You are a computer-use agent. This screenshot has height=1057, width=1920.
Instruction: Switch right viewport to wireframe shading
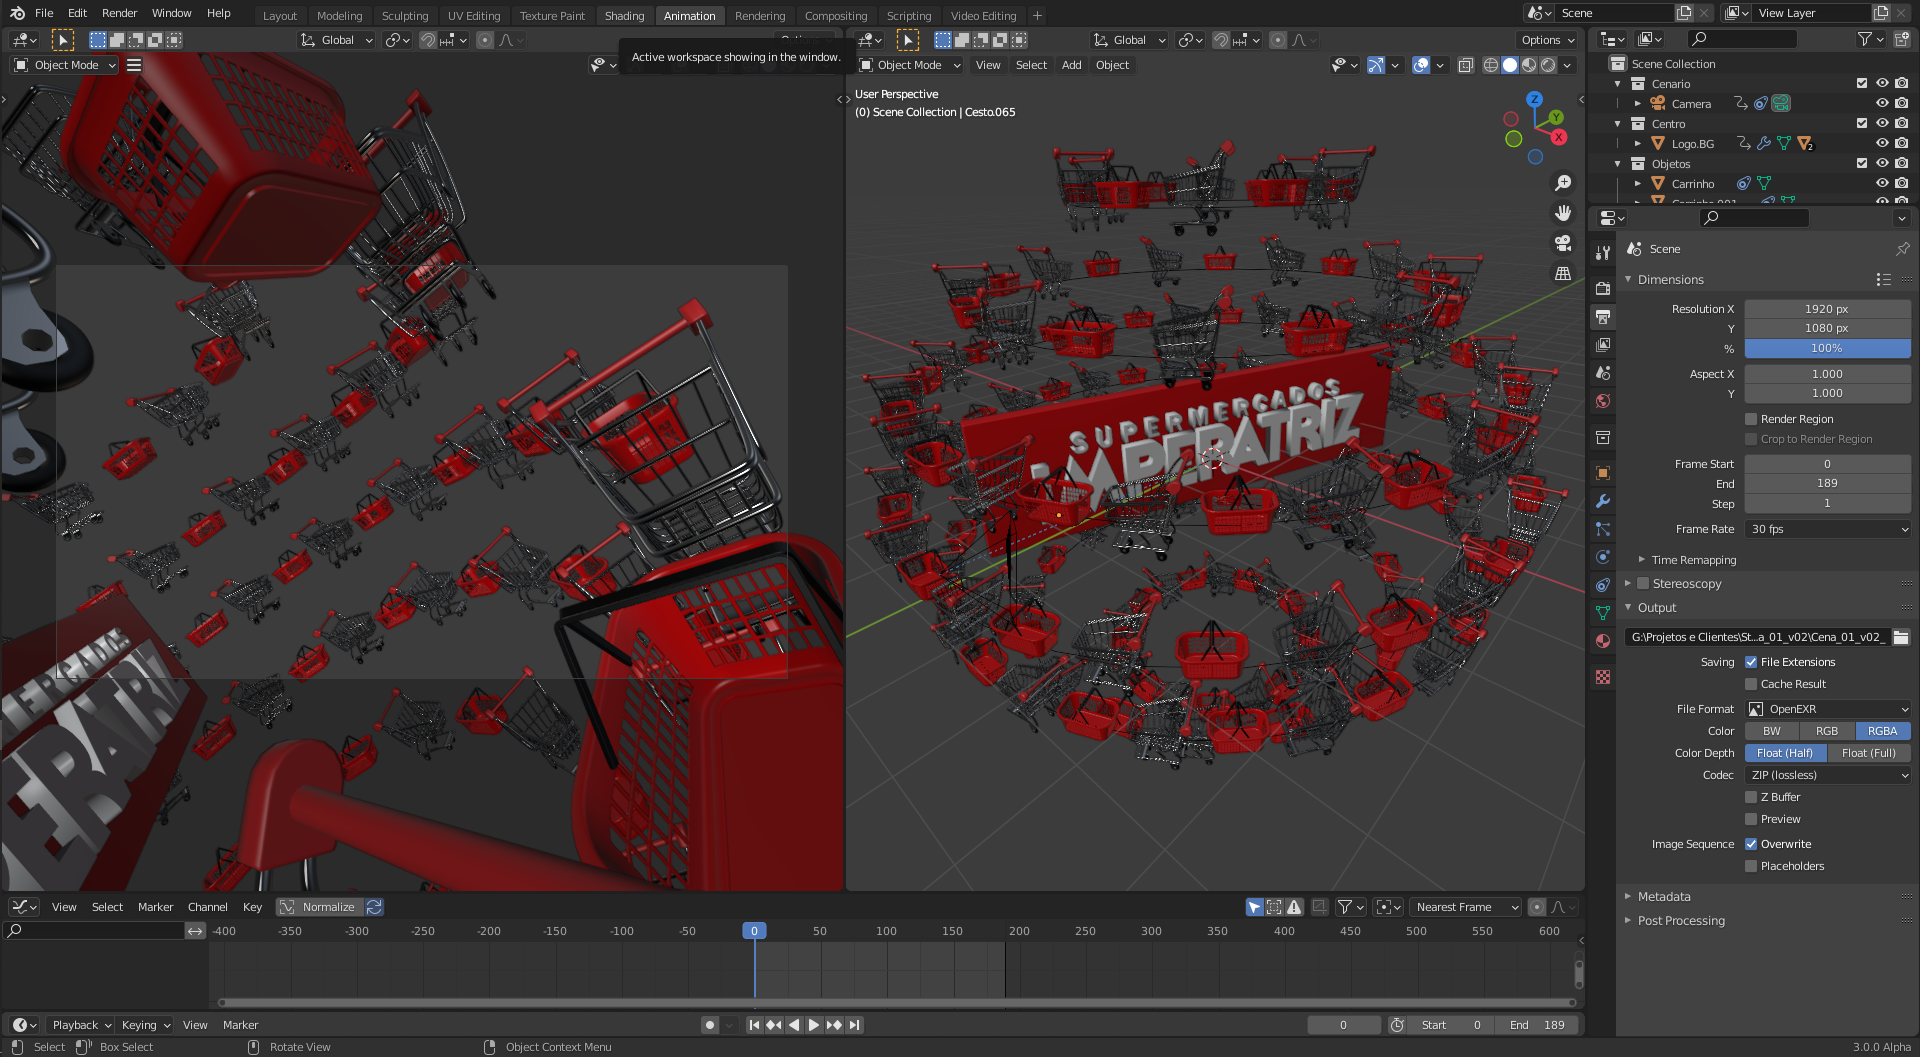coord(1491,65)
